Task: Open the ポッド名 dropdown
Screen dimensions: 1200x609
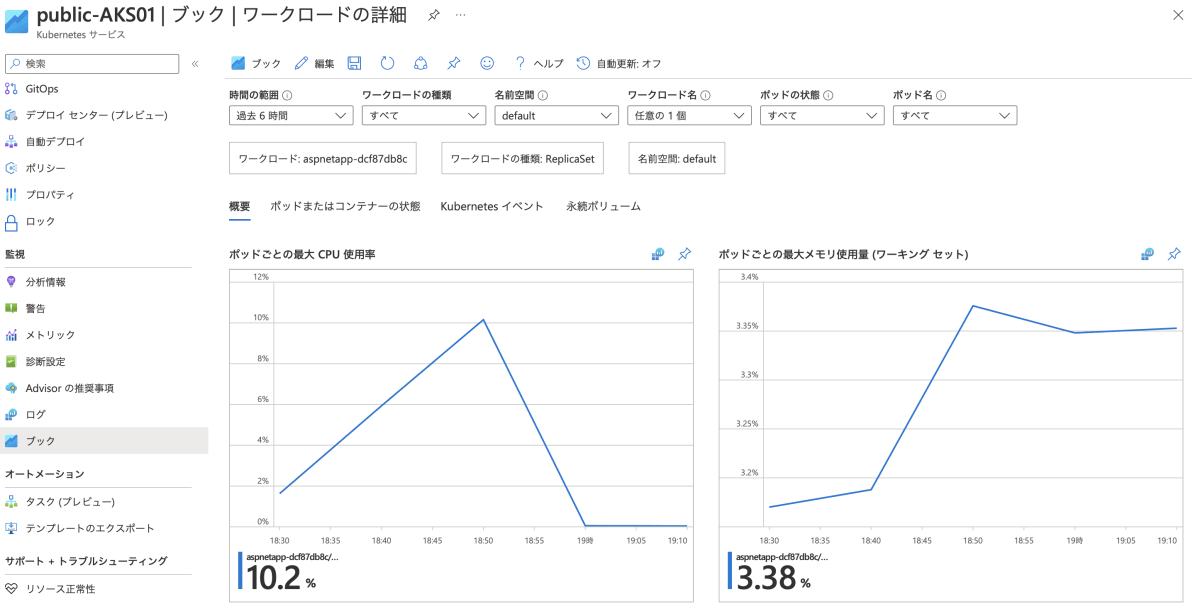Action: [954, 115]
